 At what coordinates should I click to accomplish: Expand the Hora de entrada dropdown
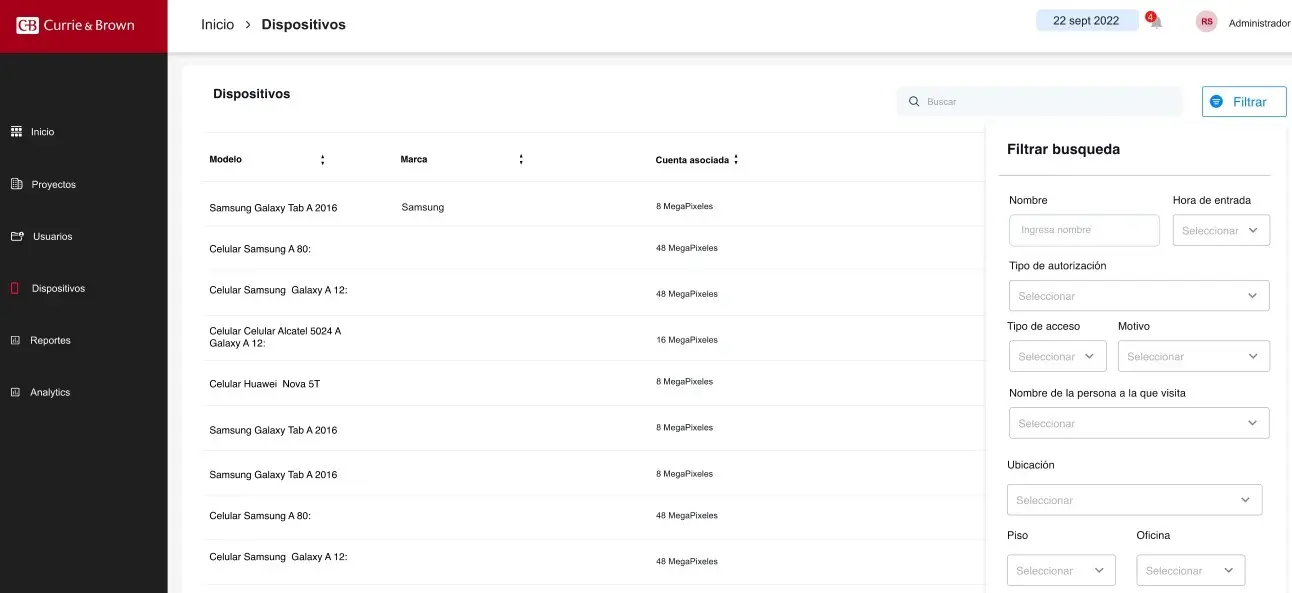pyautogui.click(x=1221, y=231)
